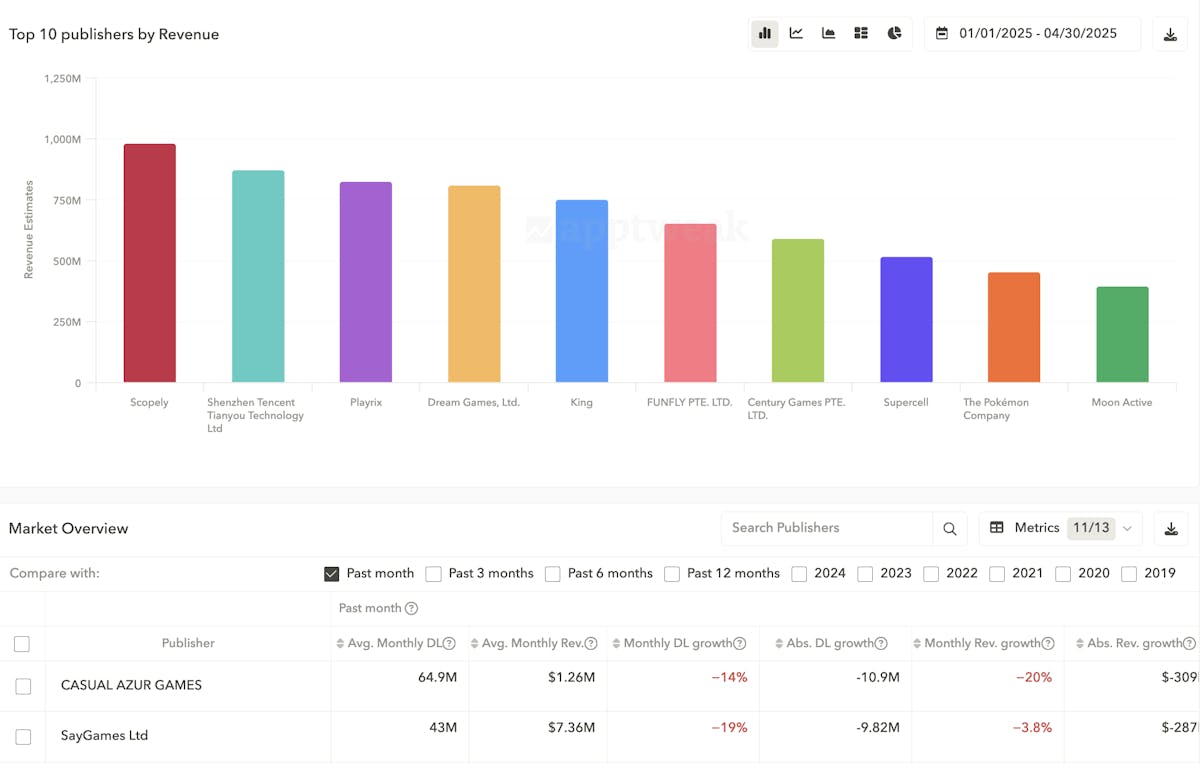The height and width of the screenshot is (764, 1200).
Task: Check the 2019 comparison checkbox
Action: tap(1129, 574)
